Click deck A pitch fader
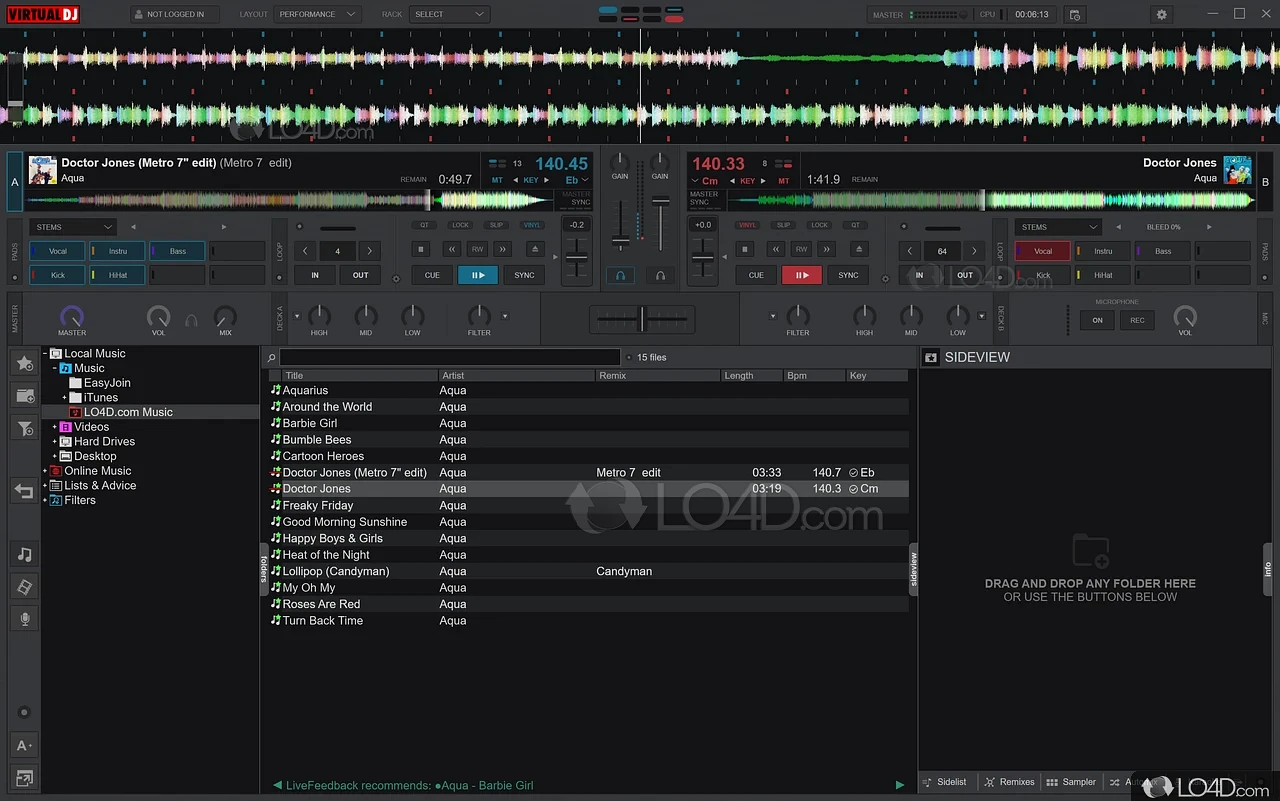The image size is (1280, 801). pyautogui.click(x=577, y=258)
